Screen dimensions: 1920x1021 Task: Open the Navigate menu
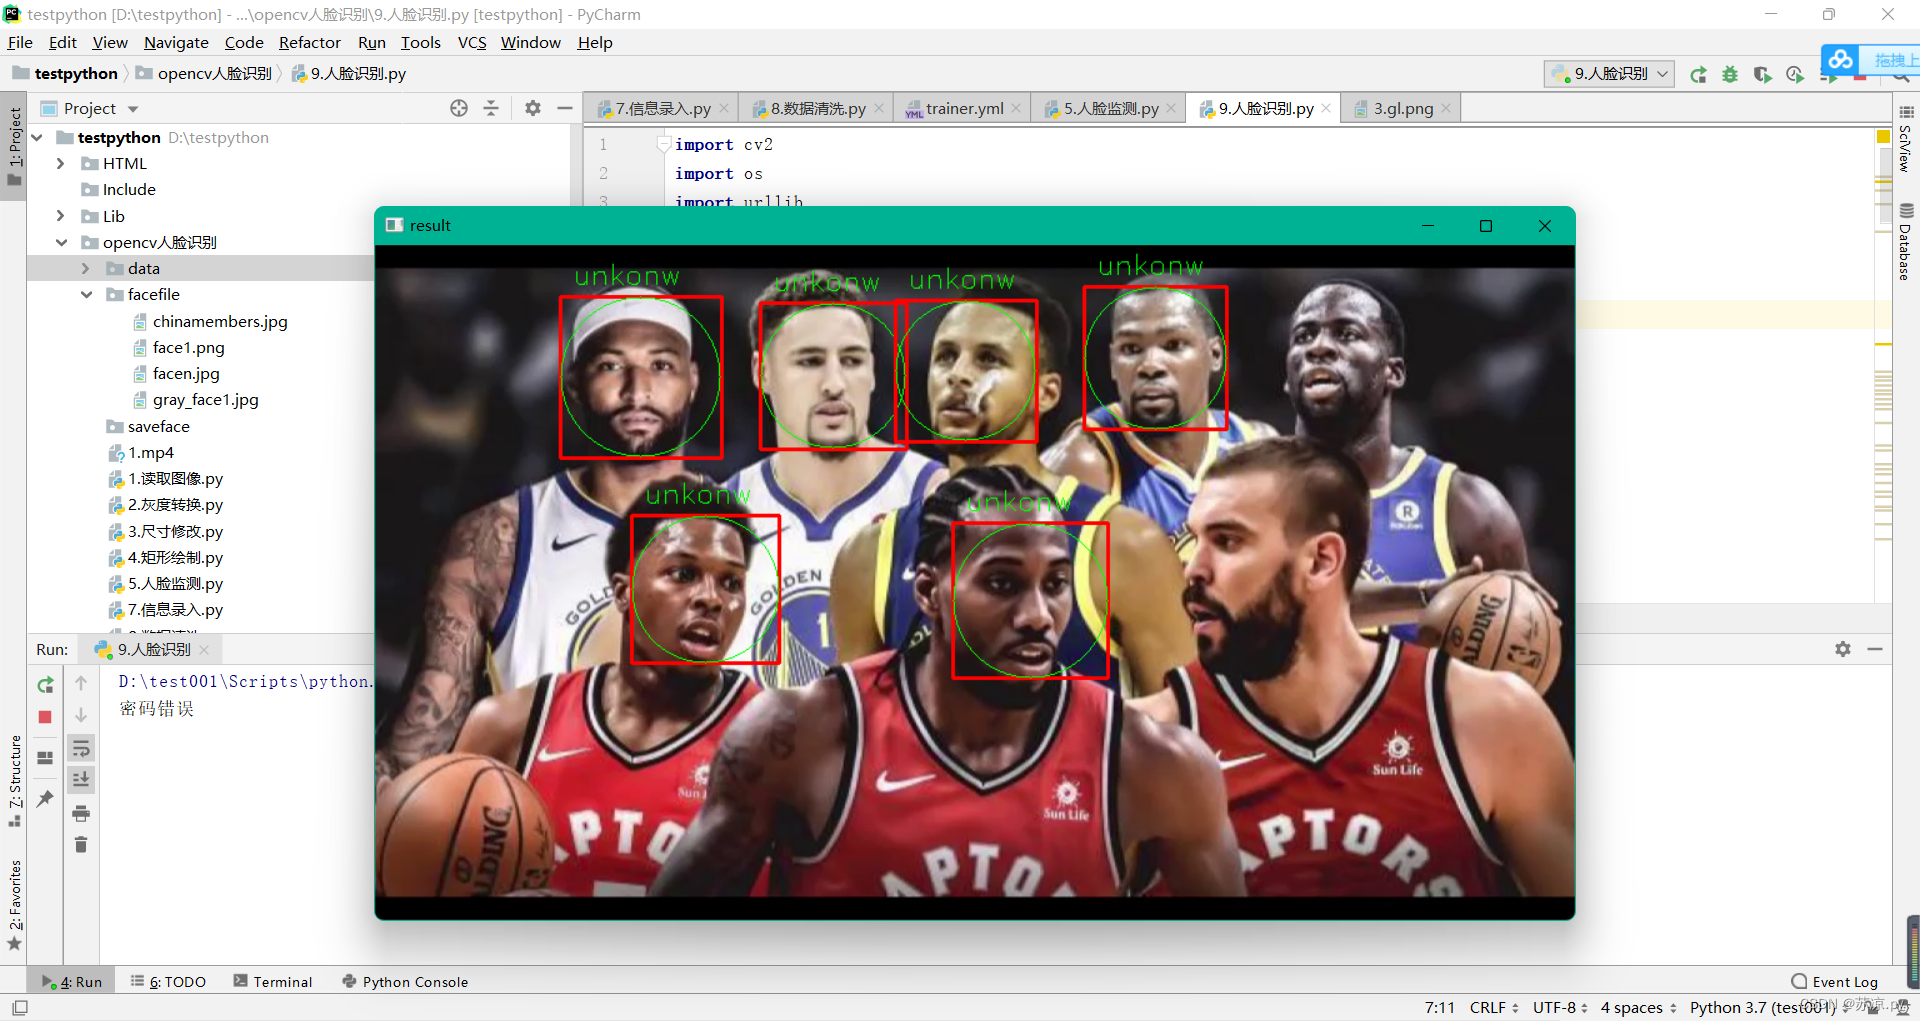176,42
